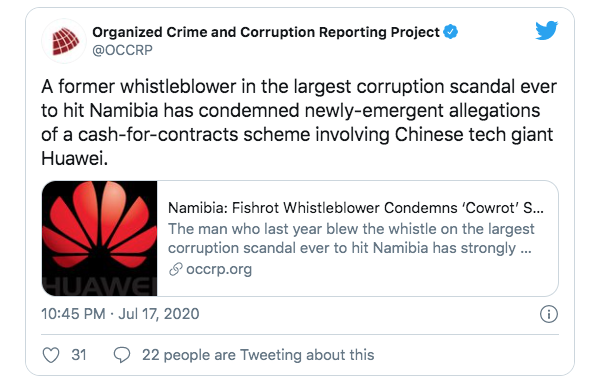Click the Twitter bird logo
Screen dimensions: 594x386
[546, 30]
